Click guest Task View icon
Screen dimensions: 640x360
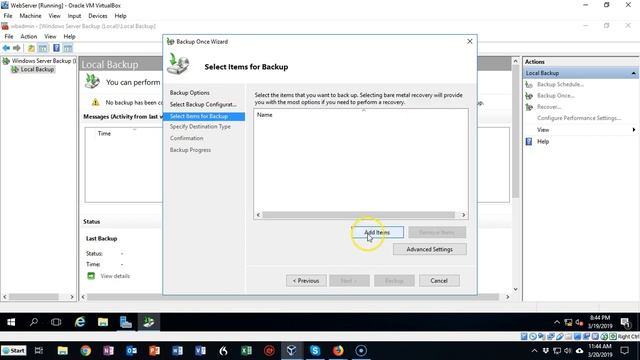click(56, 322)
